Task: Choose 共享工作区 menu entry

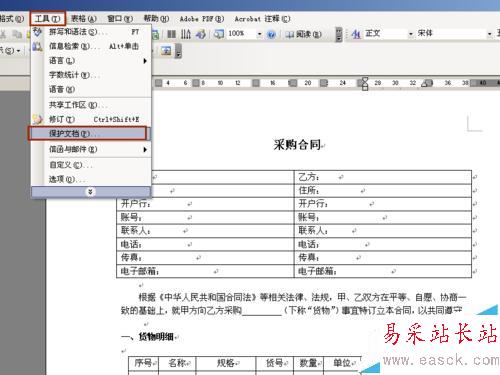Action: tap(91, 105)
